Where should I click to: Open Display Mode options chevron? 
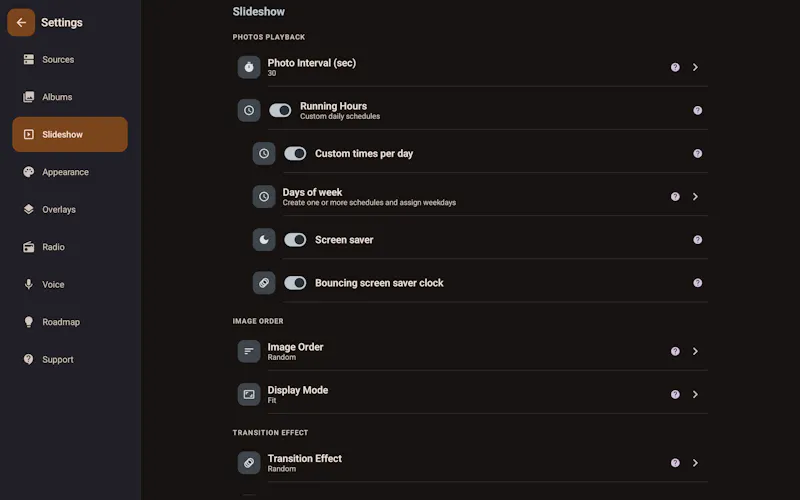point(695,394)
